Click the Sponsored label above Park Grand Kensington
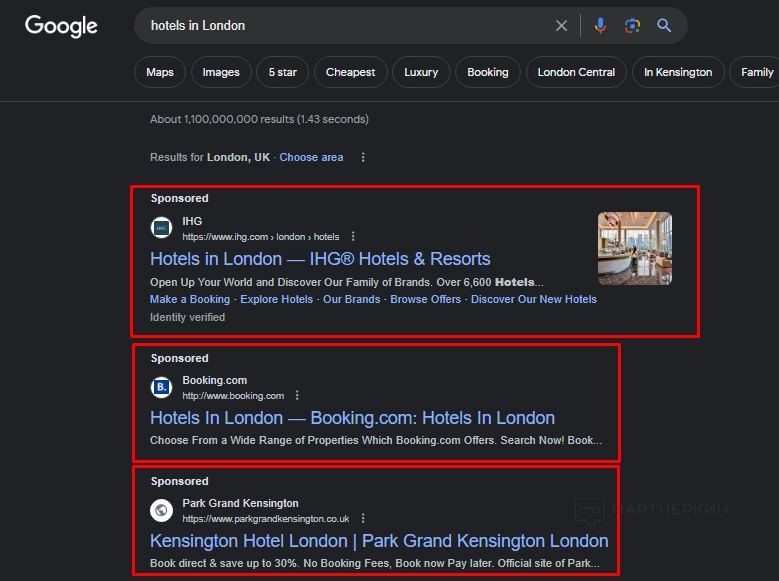779x581 pixels. point(179,481)
